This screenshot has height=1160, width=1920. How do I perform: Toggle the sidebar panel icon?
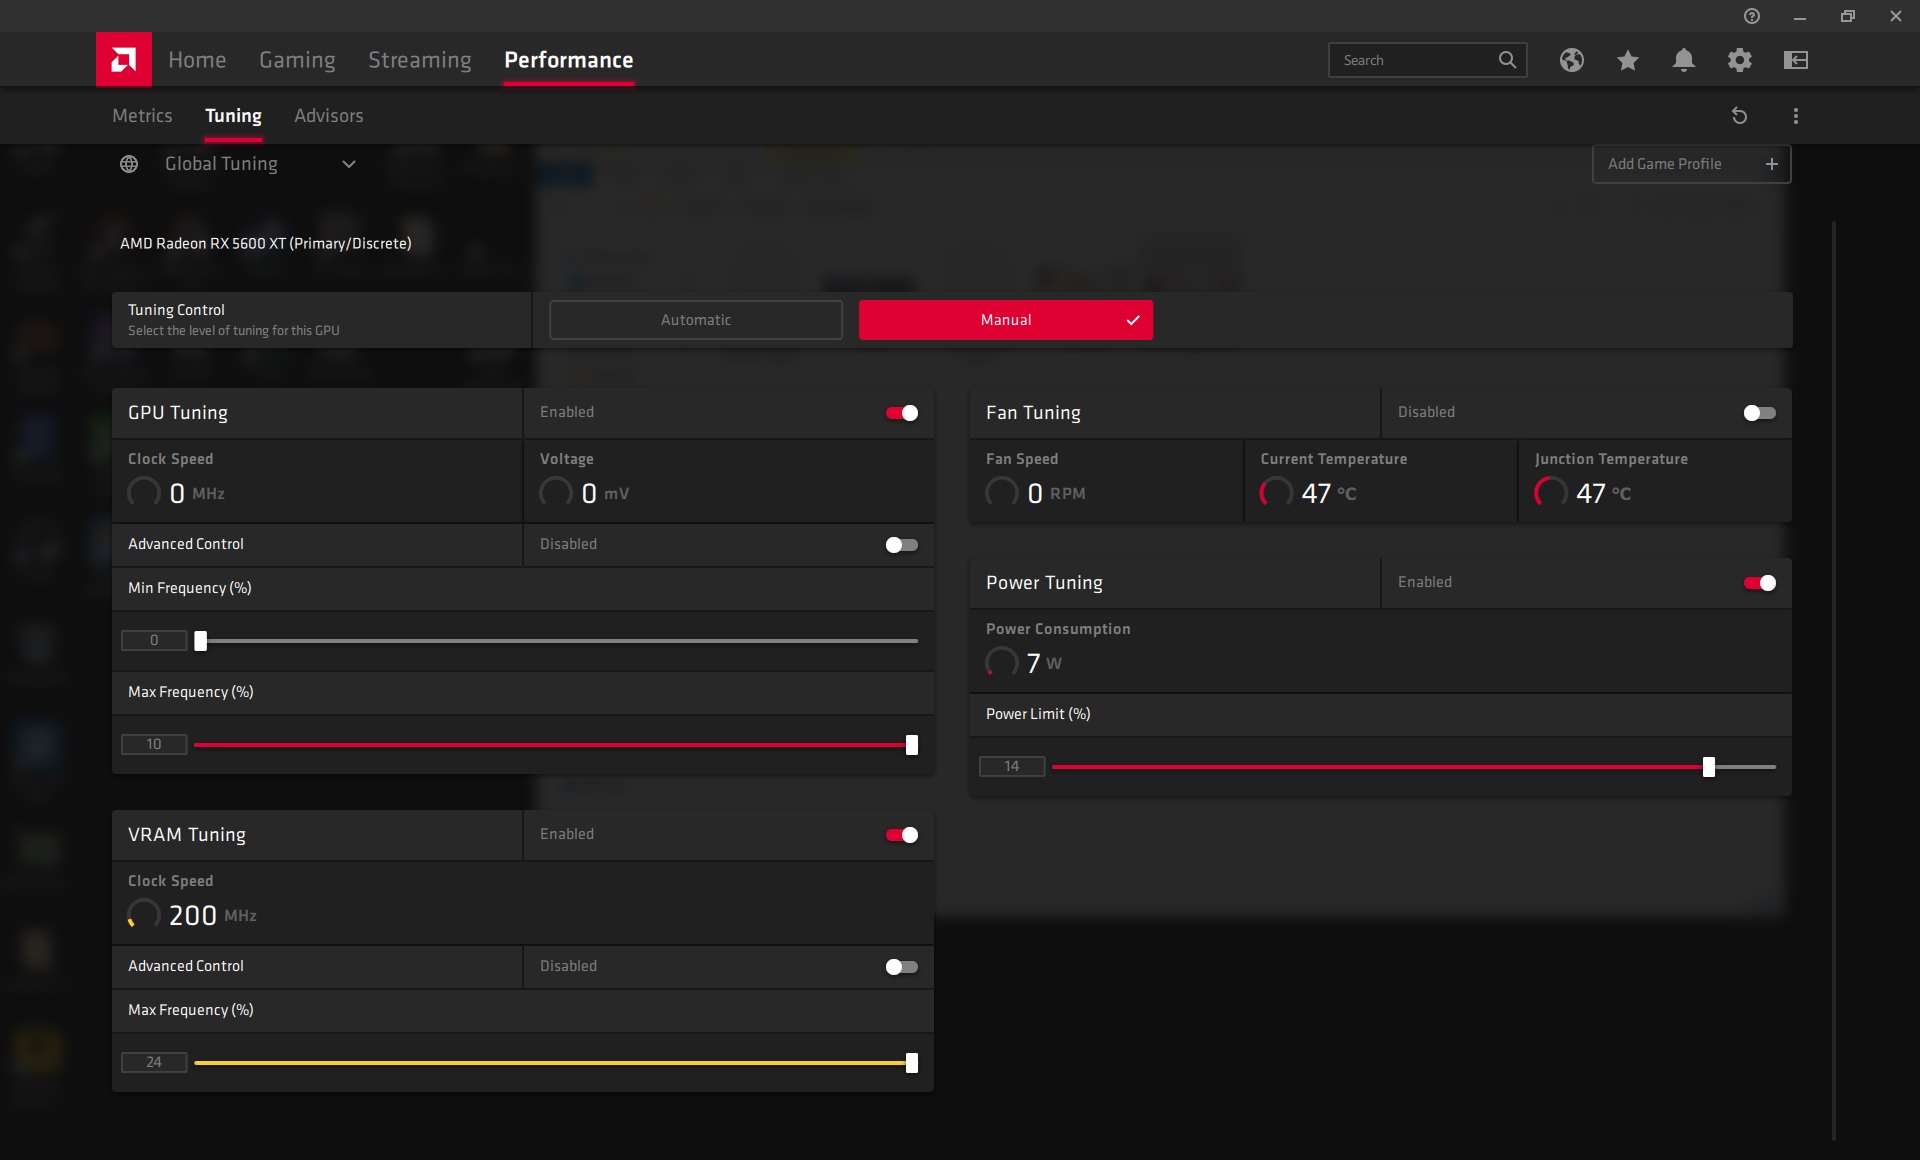point(1795,60)
